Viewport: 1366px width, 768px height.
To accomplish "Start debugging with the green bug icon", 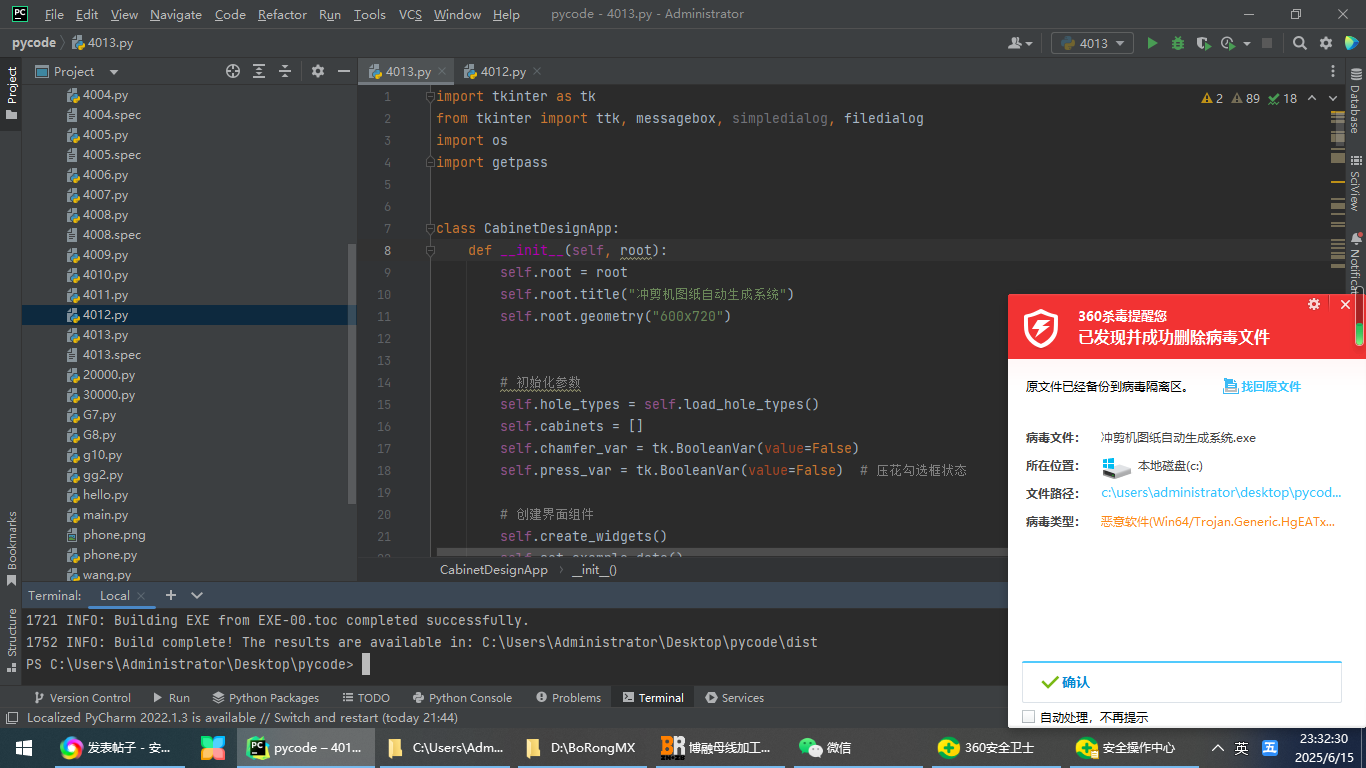I will (1177, 43).
